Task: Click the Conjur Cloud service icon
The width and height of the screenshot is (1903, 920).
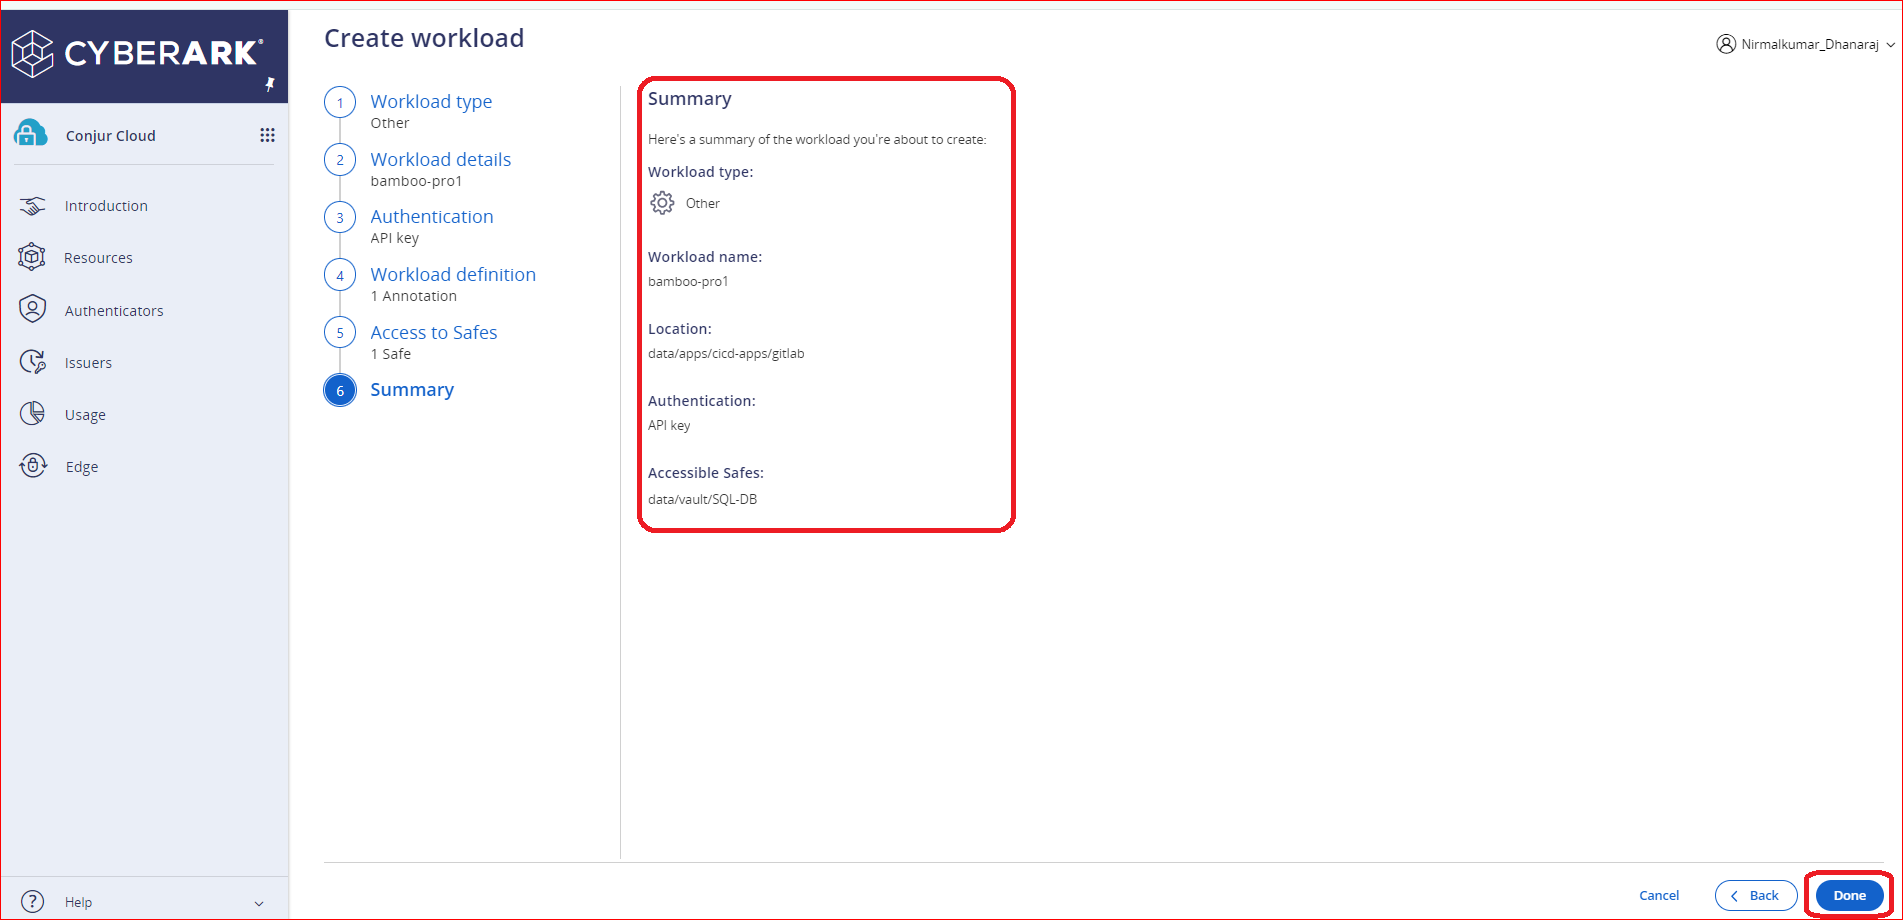Action: click(31, 134)
